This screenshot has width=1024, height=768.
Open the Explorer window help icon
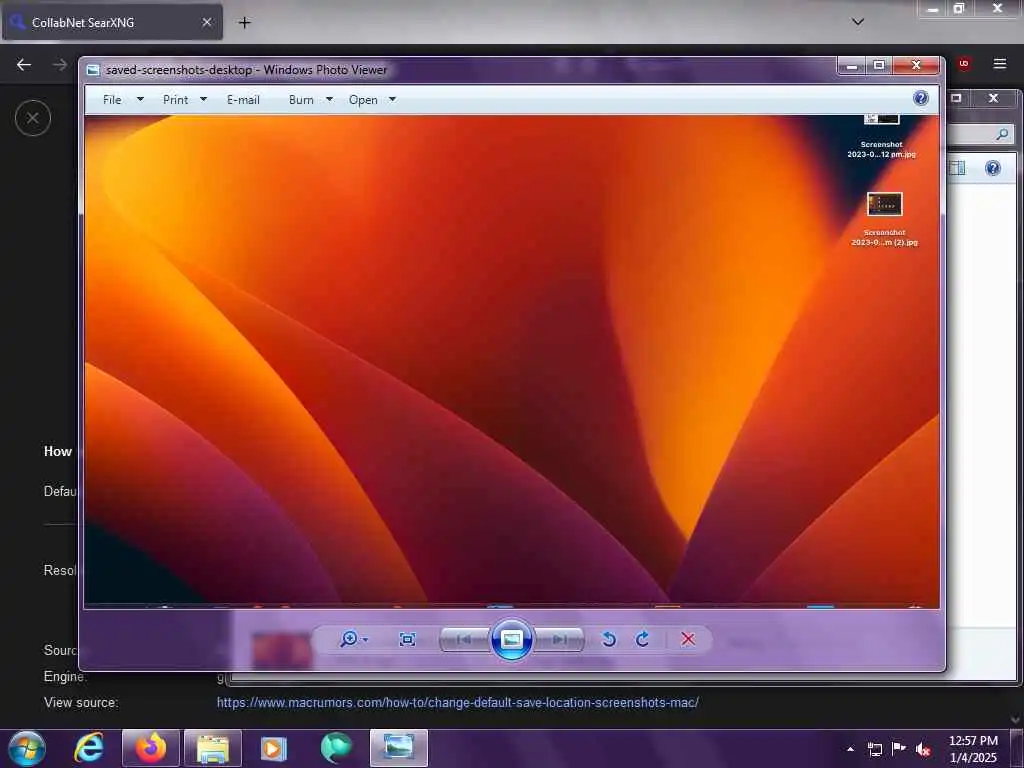coord(993,168)
